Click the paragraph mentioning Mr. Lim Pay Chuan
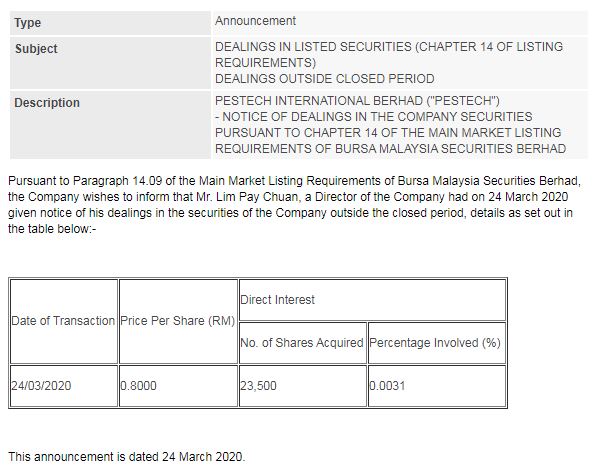 click(x=294, y=205)
